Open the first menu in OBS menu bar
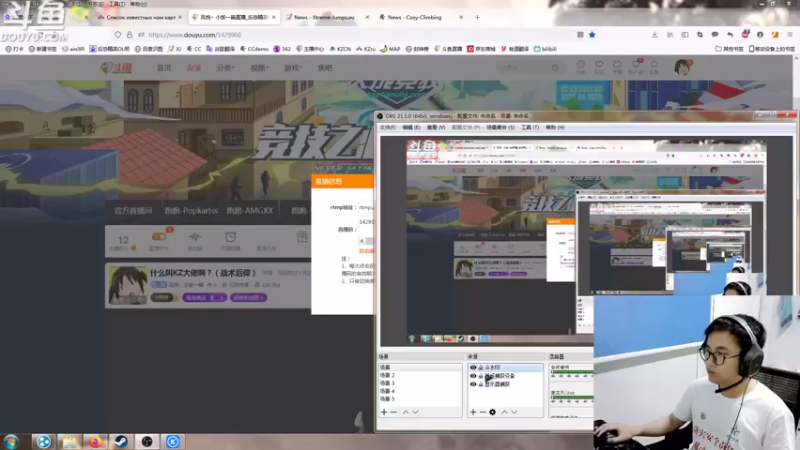 tap(387, 128)
